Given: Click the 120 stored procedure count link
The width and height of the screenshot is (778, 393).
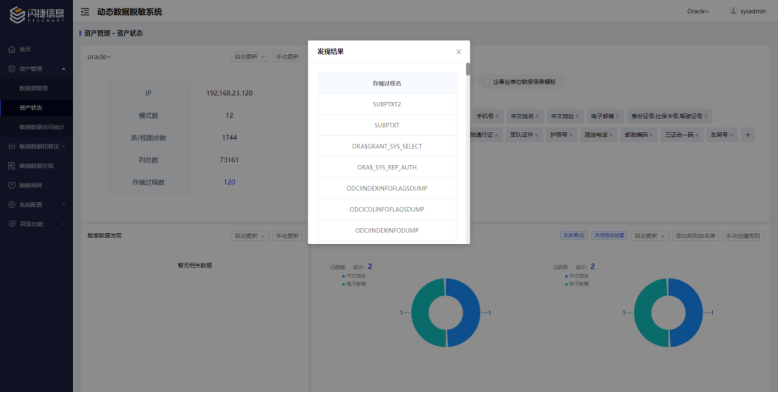Looking at the screenshot, I should click(x=229, y=182).
